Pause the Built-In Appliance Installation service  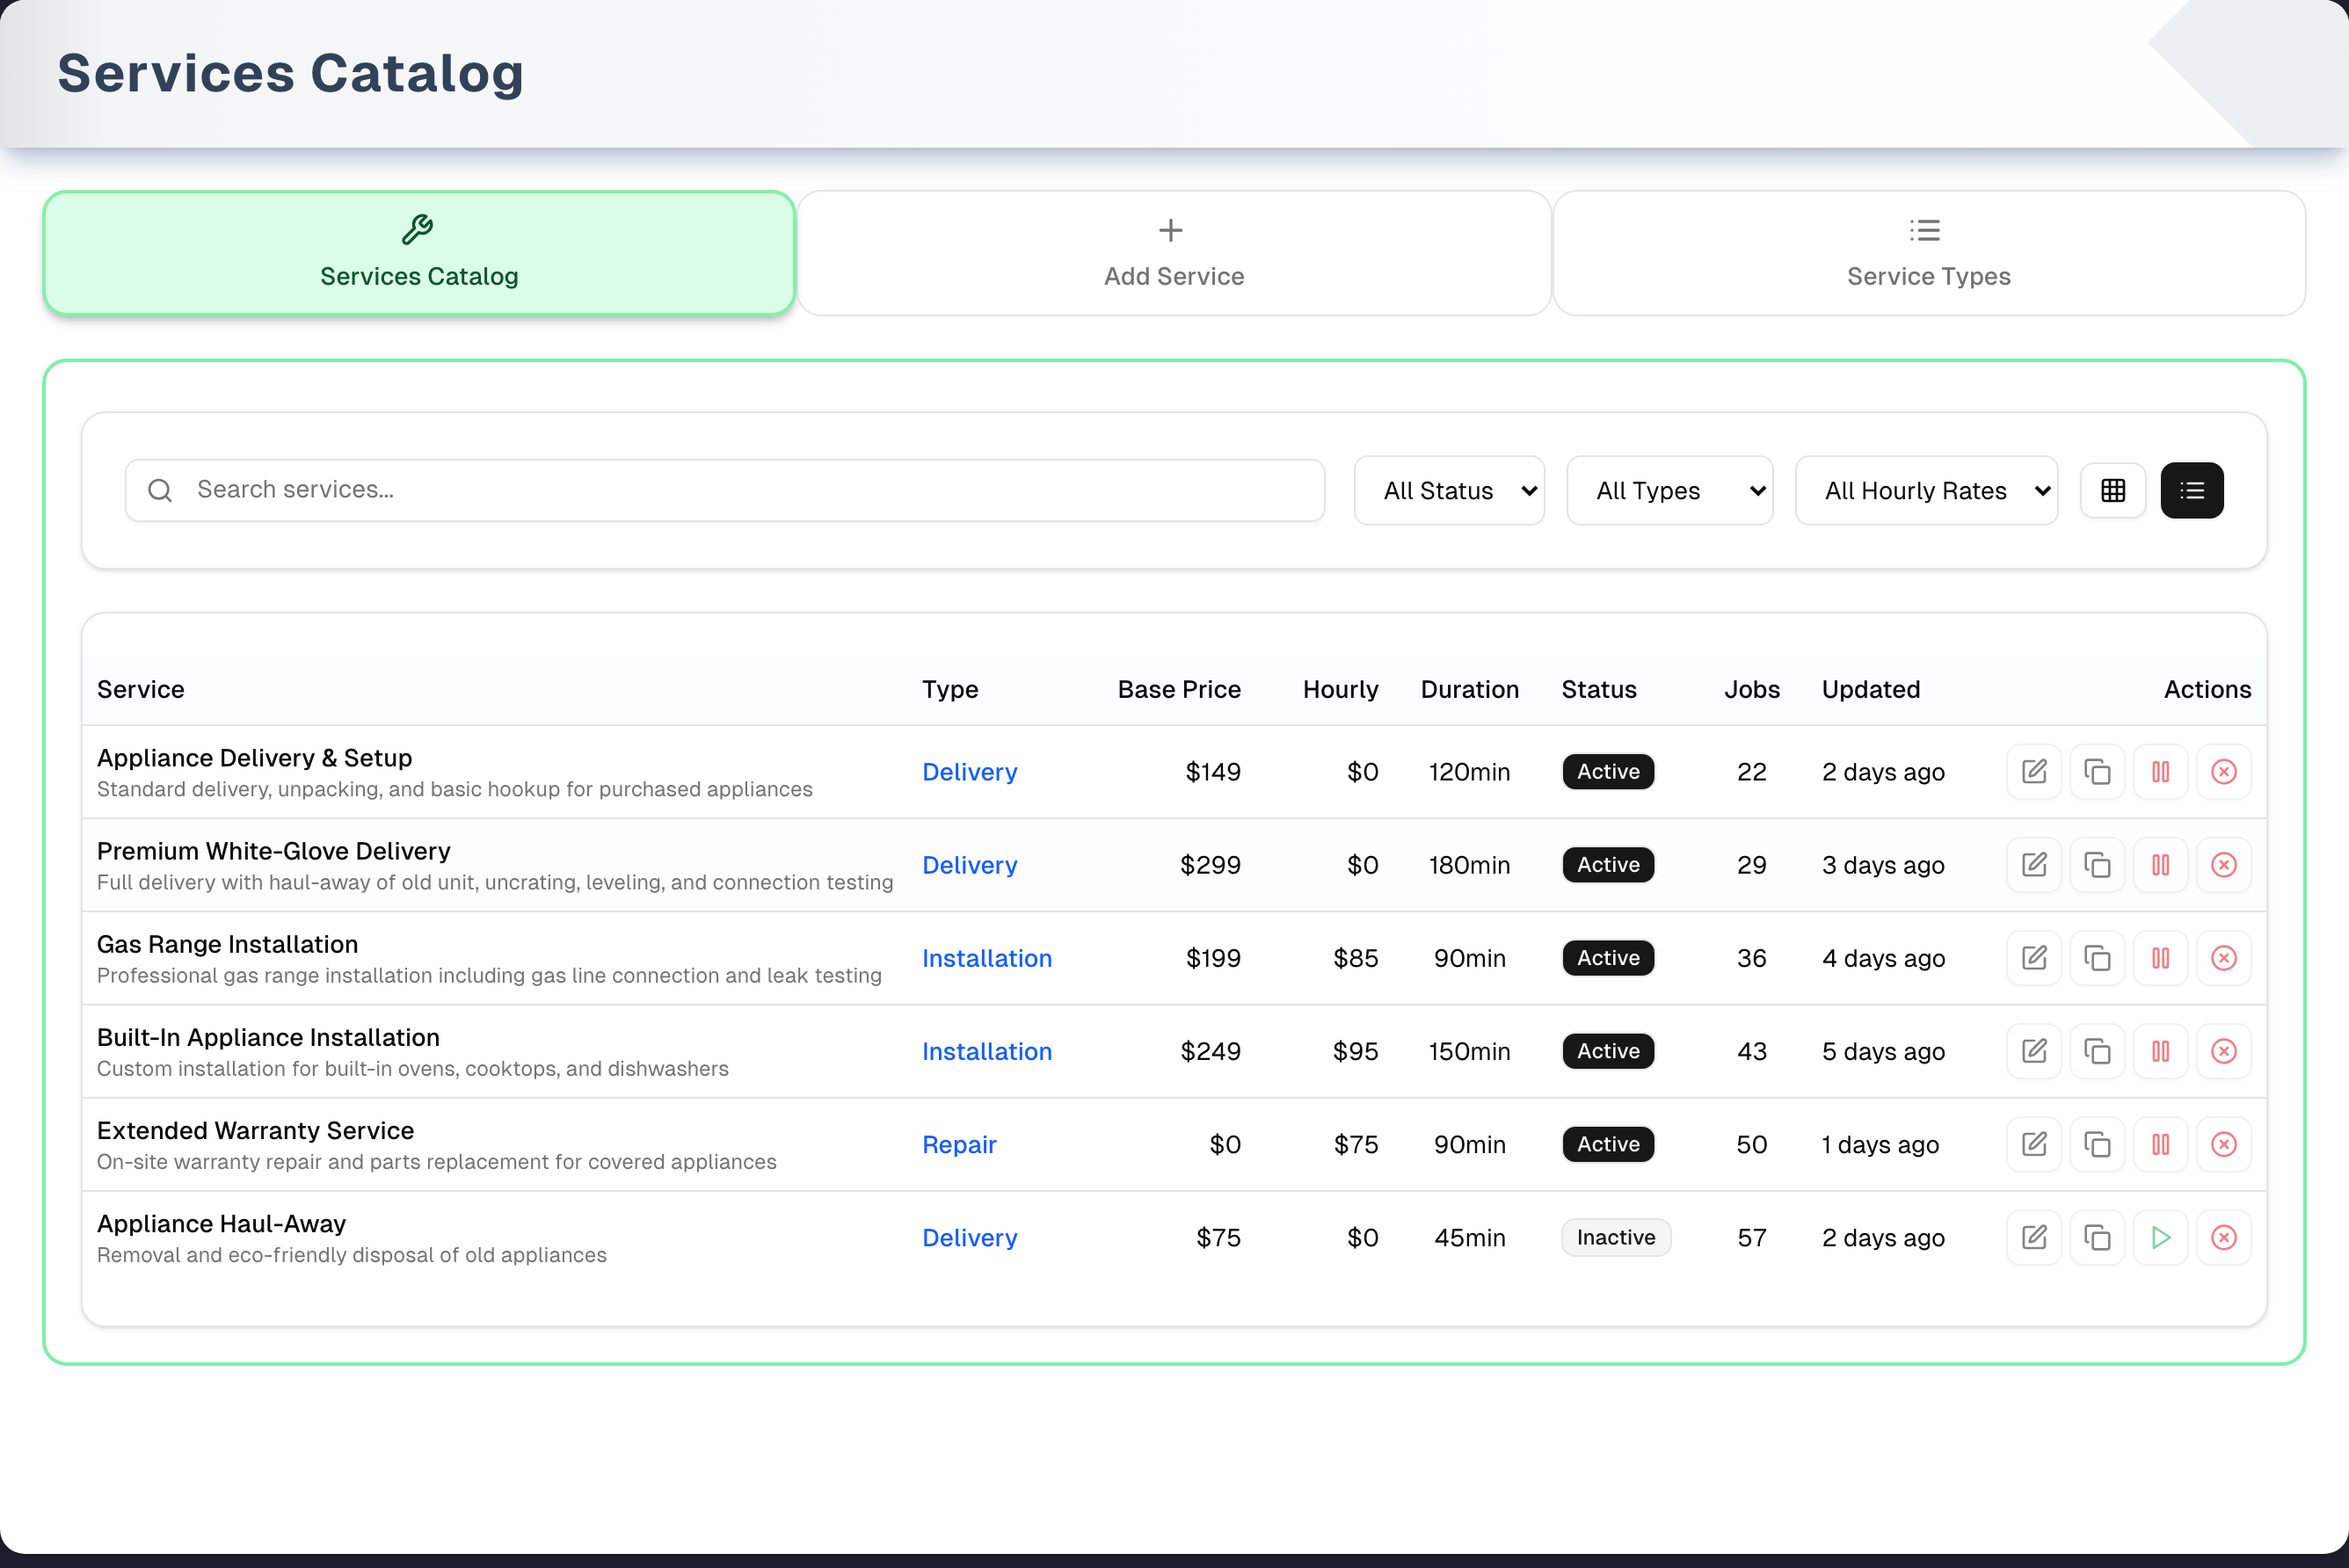tap(2160, 1051)
